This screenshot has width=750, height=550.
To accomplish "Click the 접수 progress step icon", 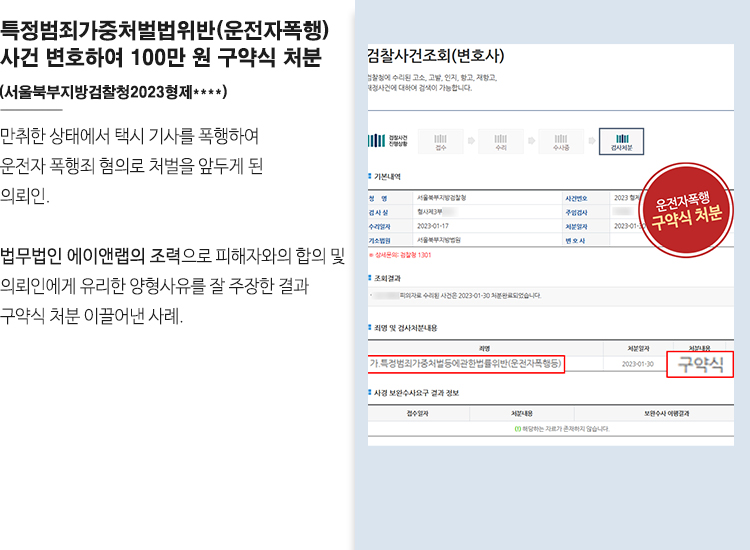I will tap(442, 142).
